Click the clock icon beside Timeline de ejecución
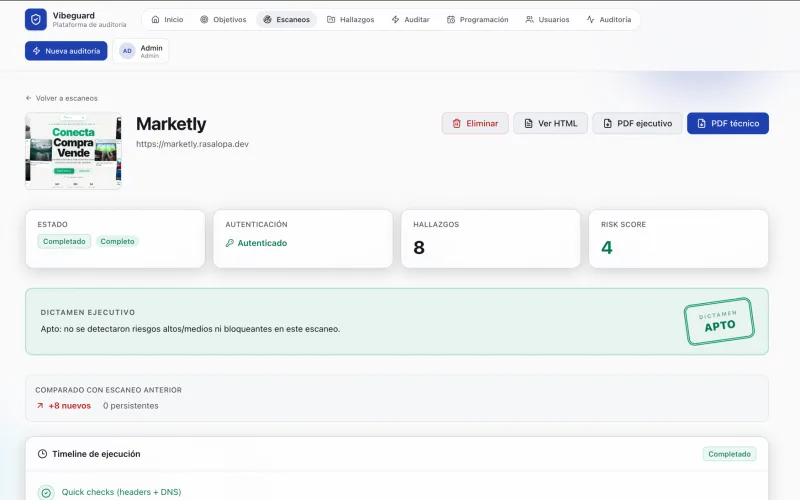The image size is (800, 500). 42,454
